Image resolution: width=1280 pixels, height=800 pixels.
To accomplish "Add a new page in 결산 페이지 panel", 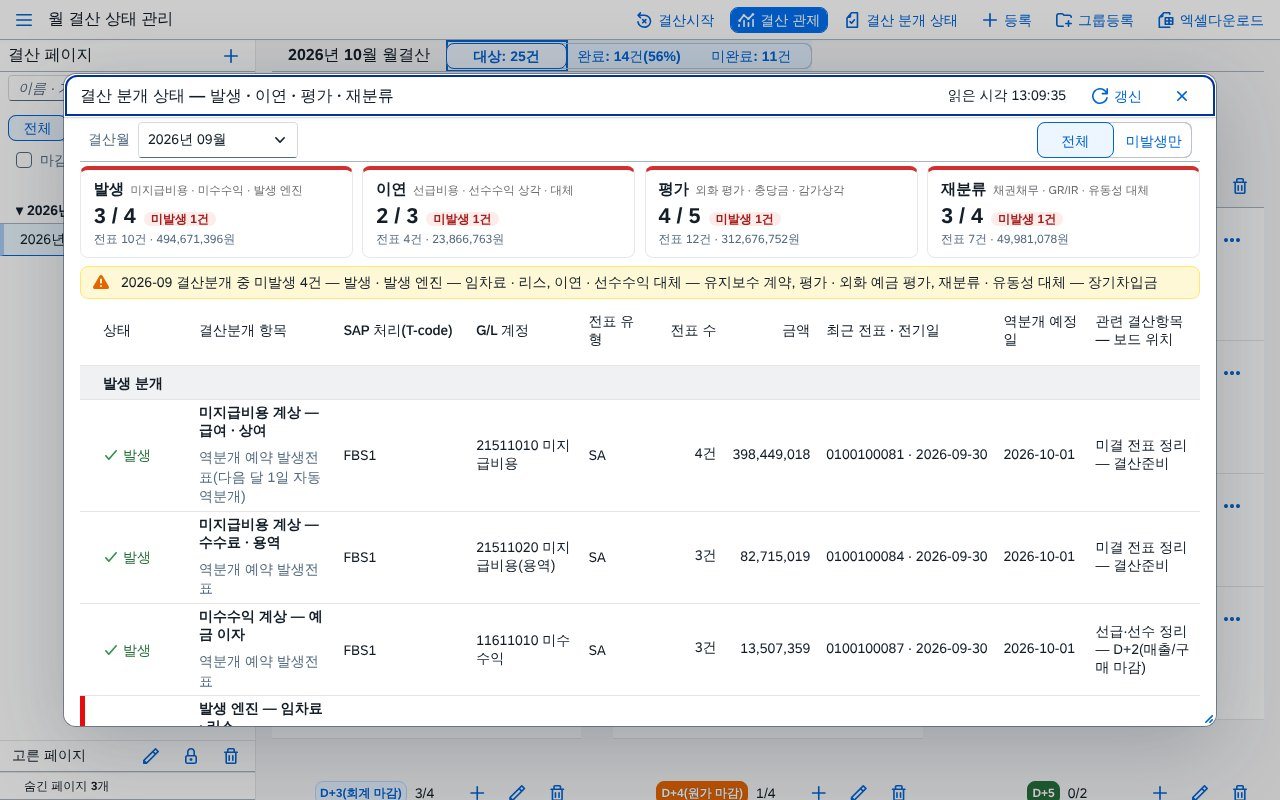I will pyautogui.click(x=231, y=56).
